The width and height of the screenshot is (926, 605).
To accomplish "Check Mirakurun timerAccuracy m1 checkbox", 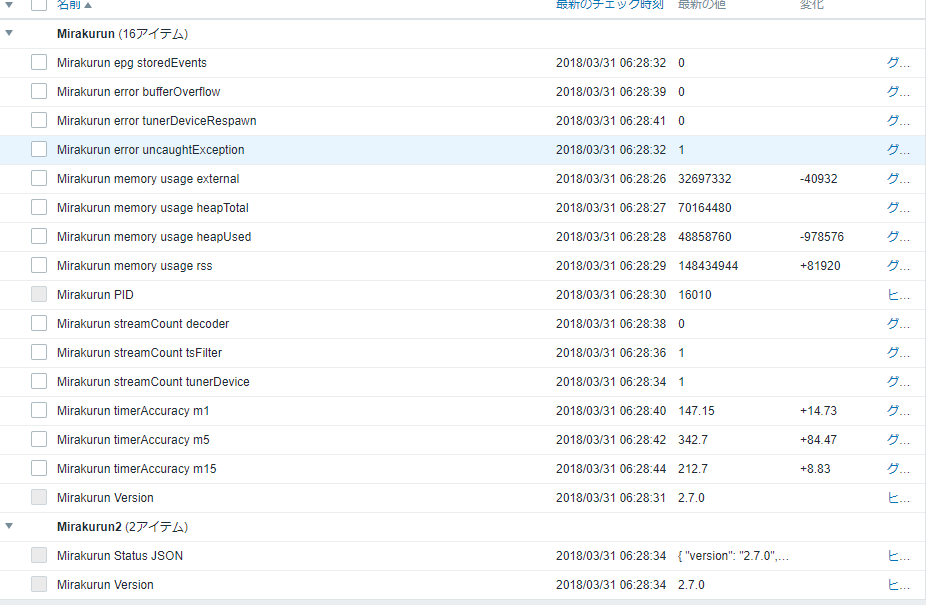I will 39,409.
